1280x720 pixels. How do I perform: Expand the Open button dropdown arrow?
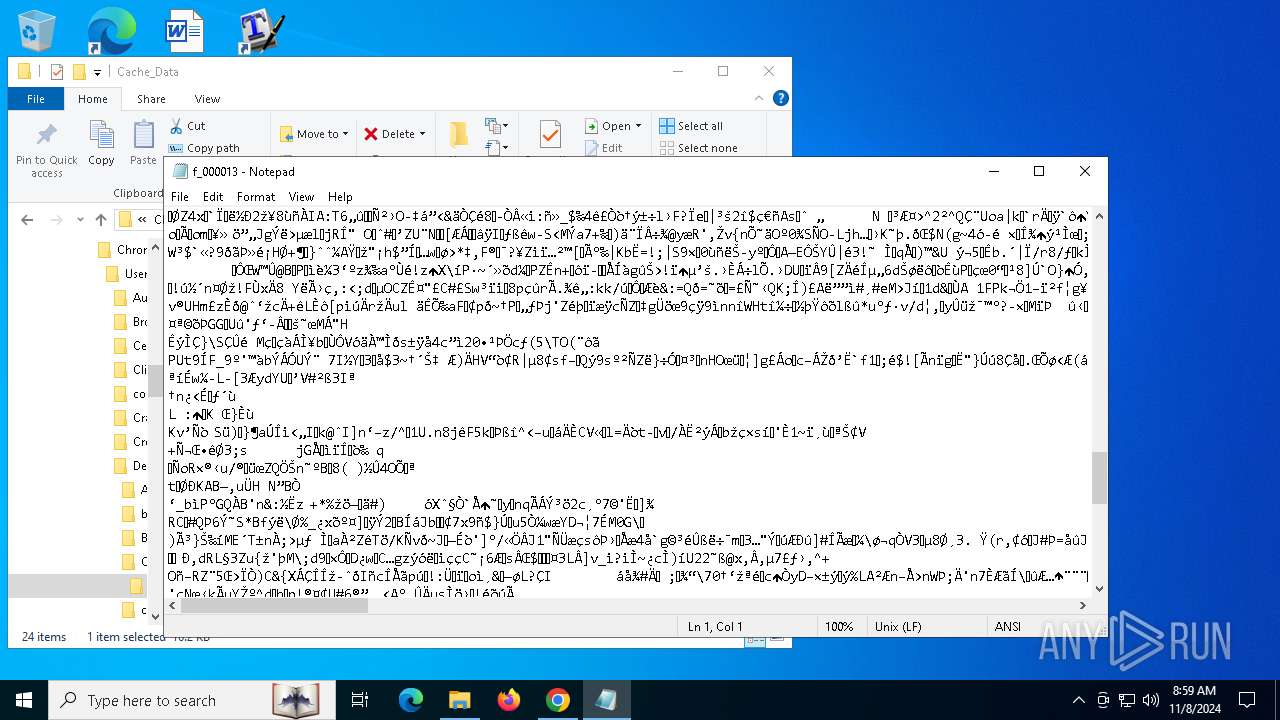638,126
